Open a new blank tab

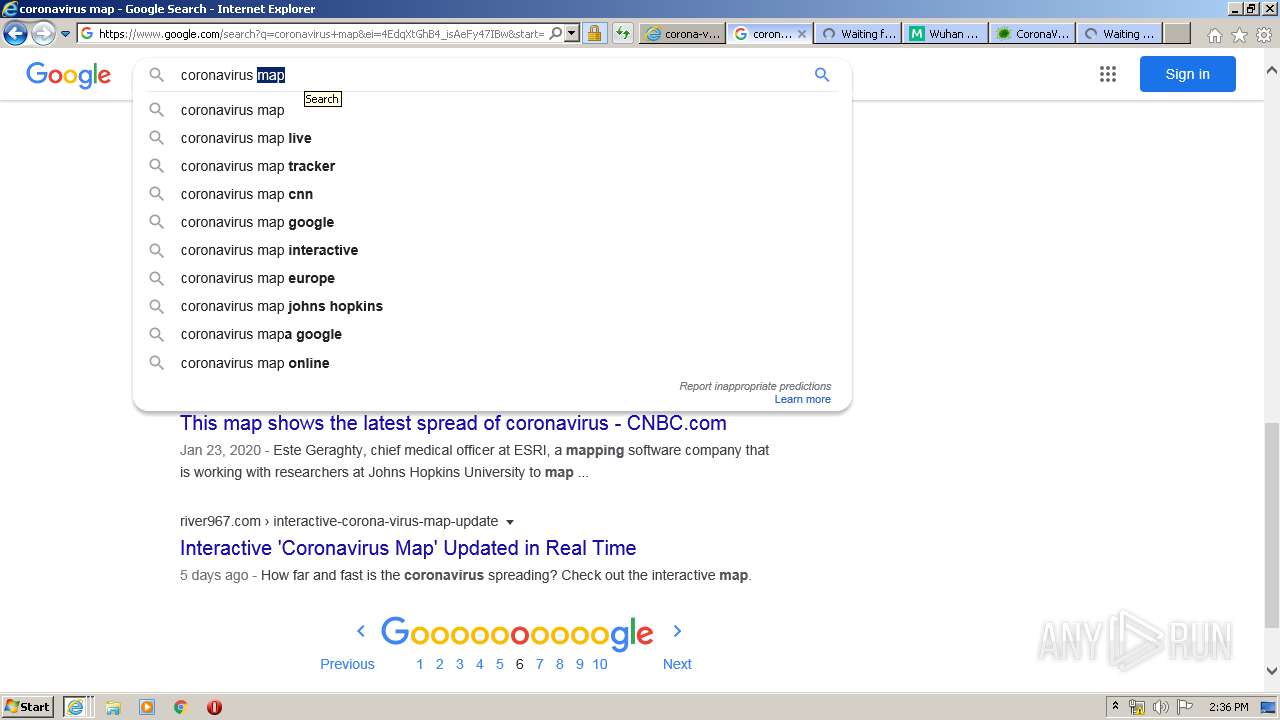1177,33
